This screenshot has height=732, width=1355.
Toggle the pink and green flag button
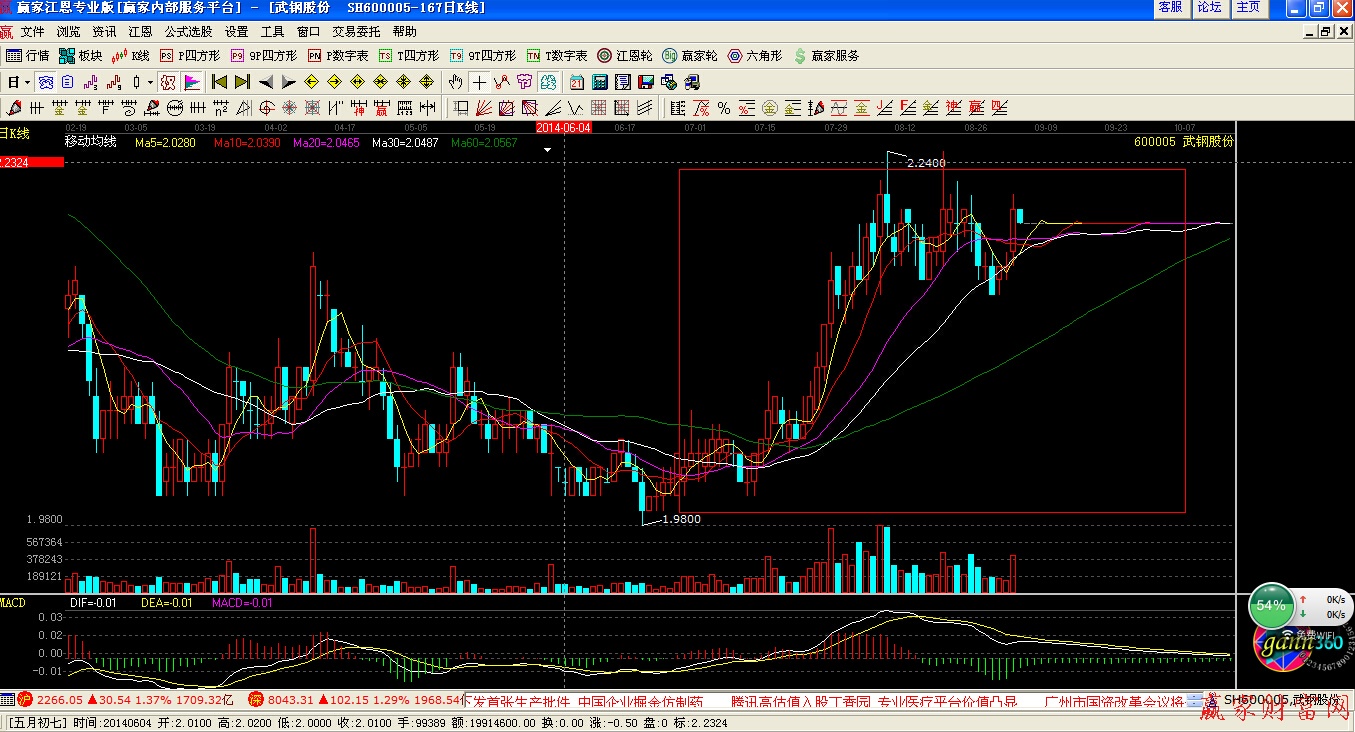192,82
